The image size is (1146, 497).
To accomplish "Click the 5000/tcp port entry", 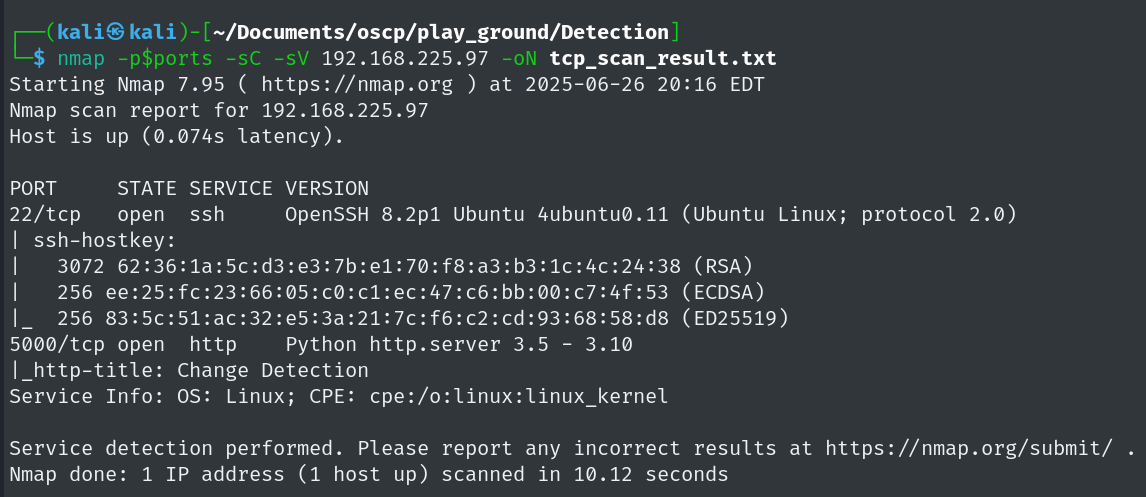I will point(57,345).
